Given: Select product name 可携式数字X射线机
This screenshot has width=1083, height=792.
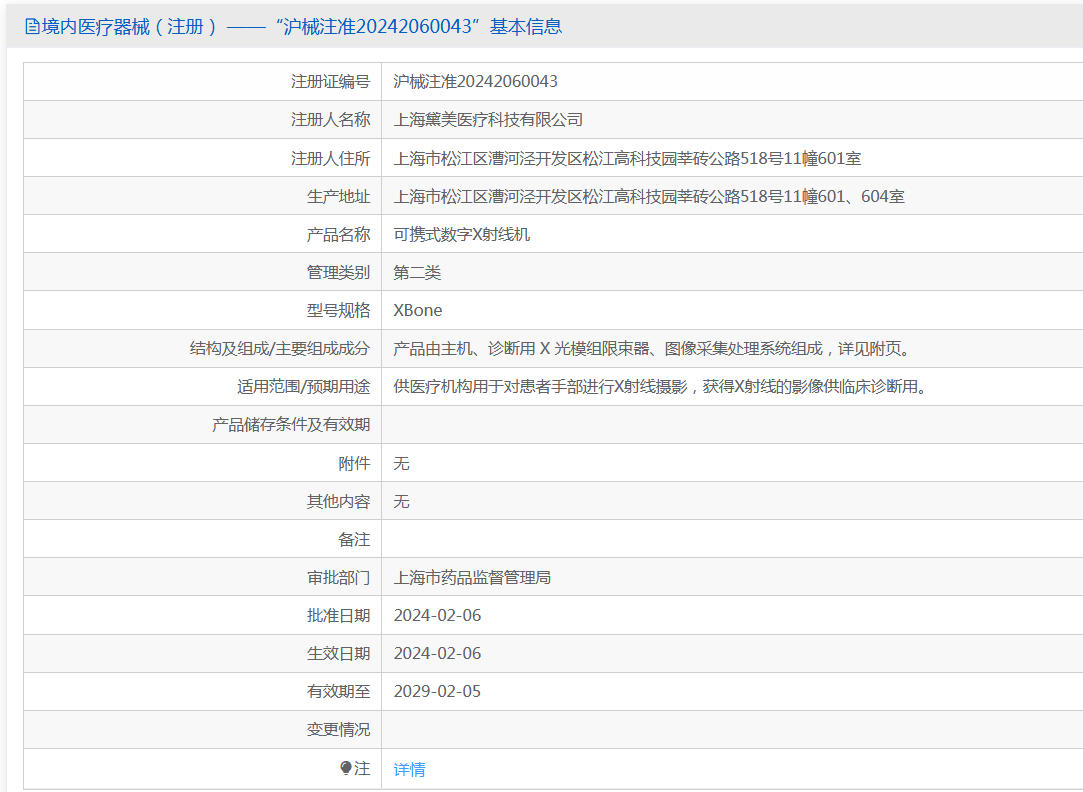Looking at the screenshot, I should pos(461,235).
